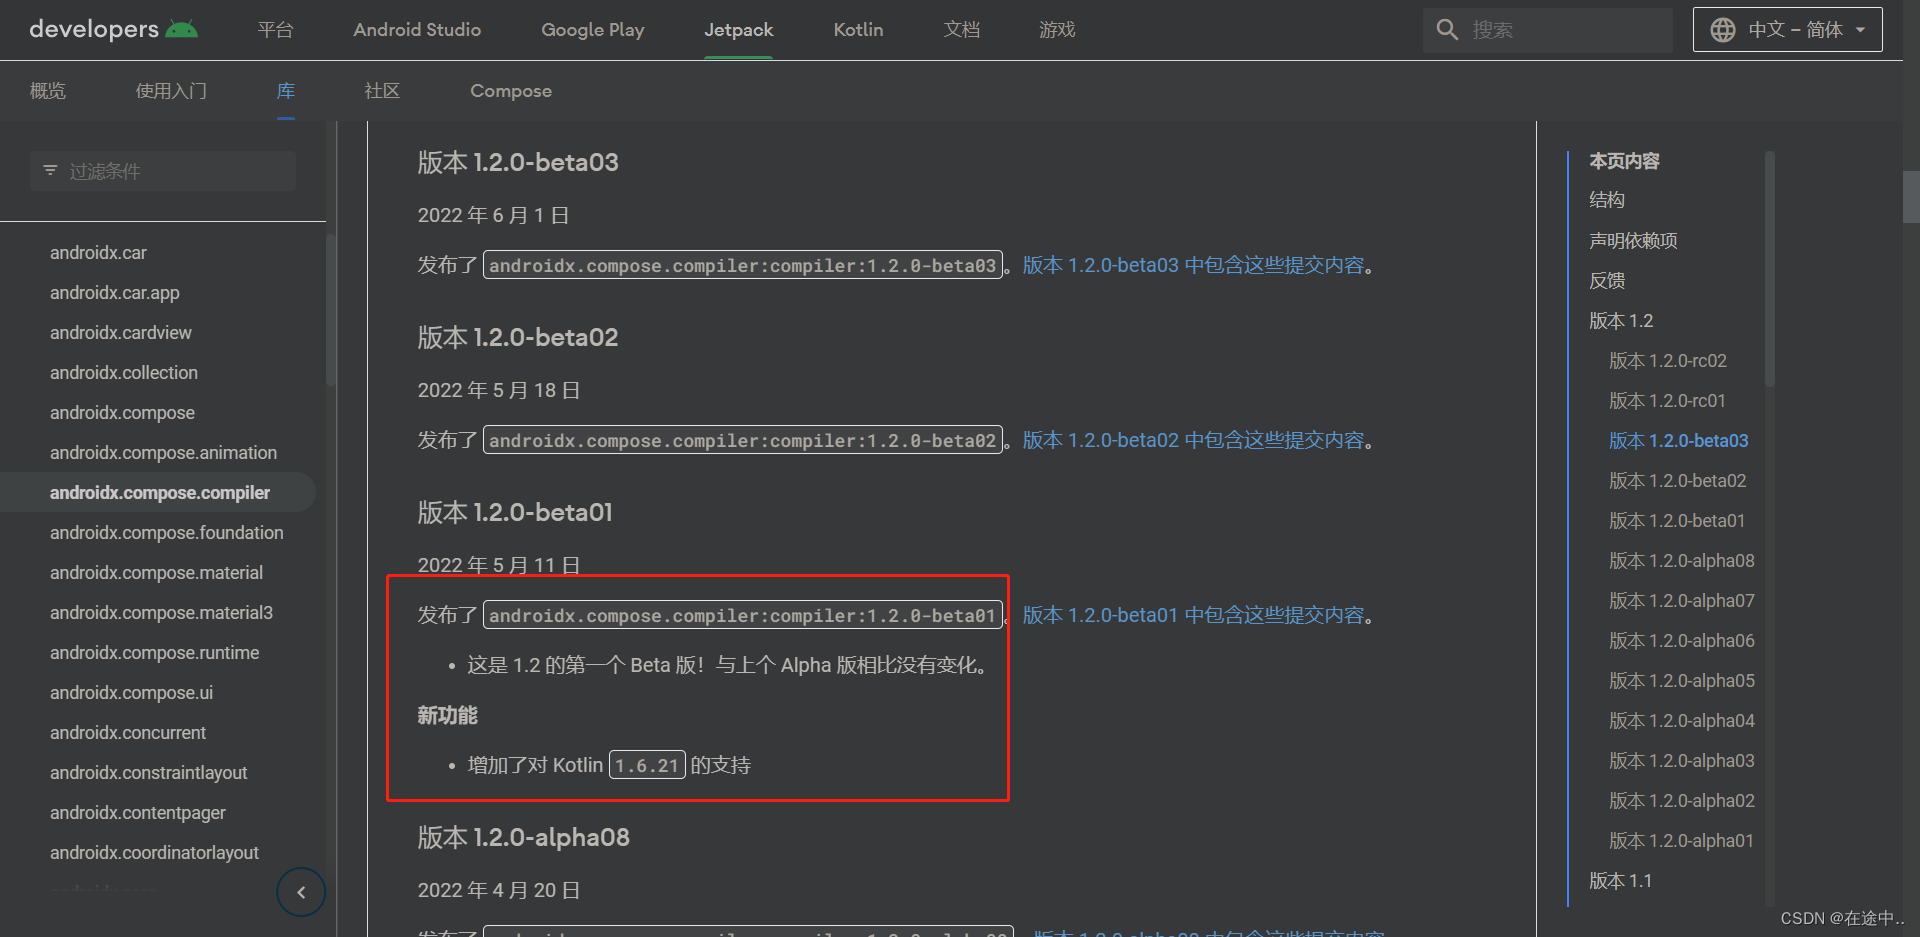Click the page vertical scrollbar thumb
The image size is (1920, 937).
pos(1911,196)
